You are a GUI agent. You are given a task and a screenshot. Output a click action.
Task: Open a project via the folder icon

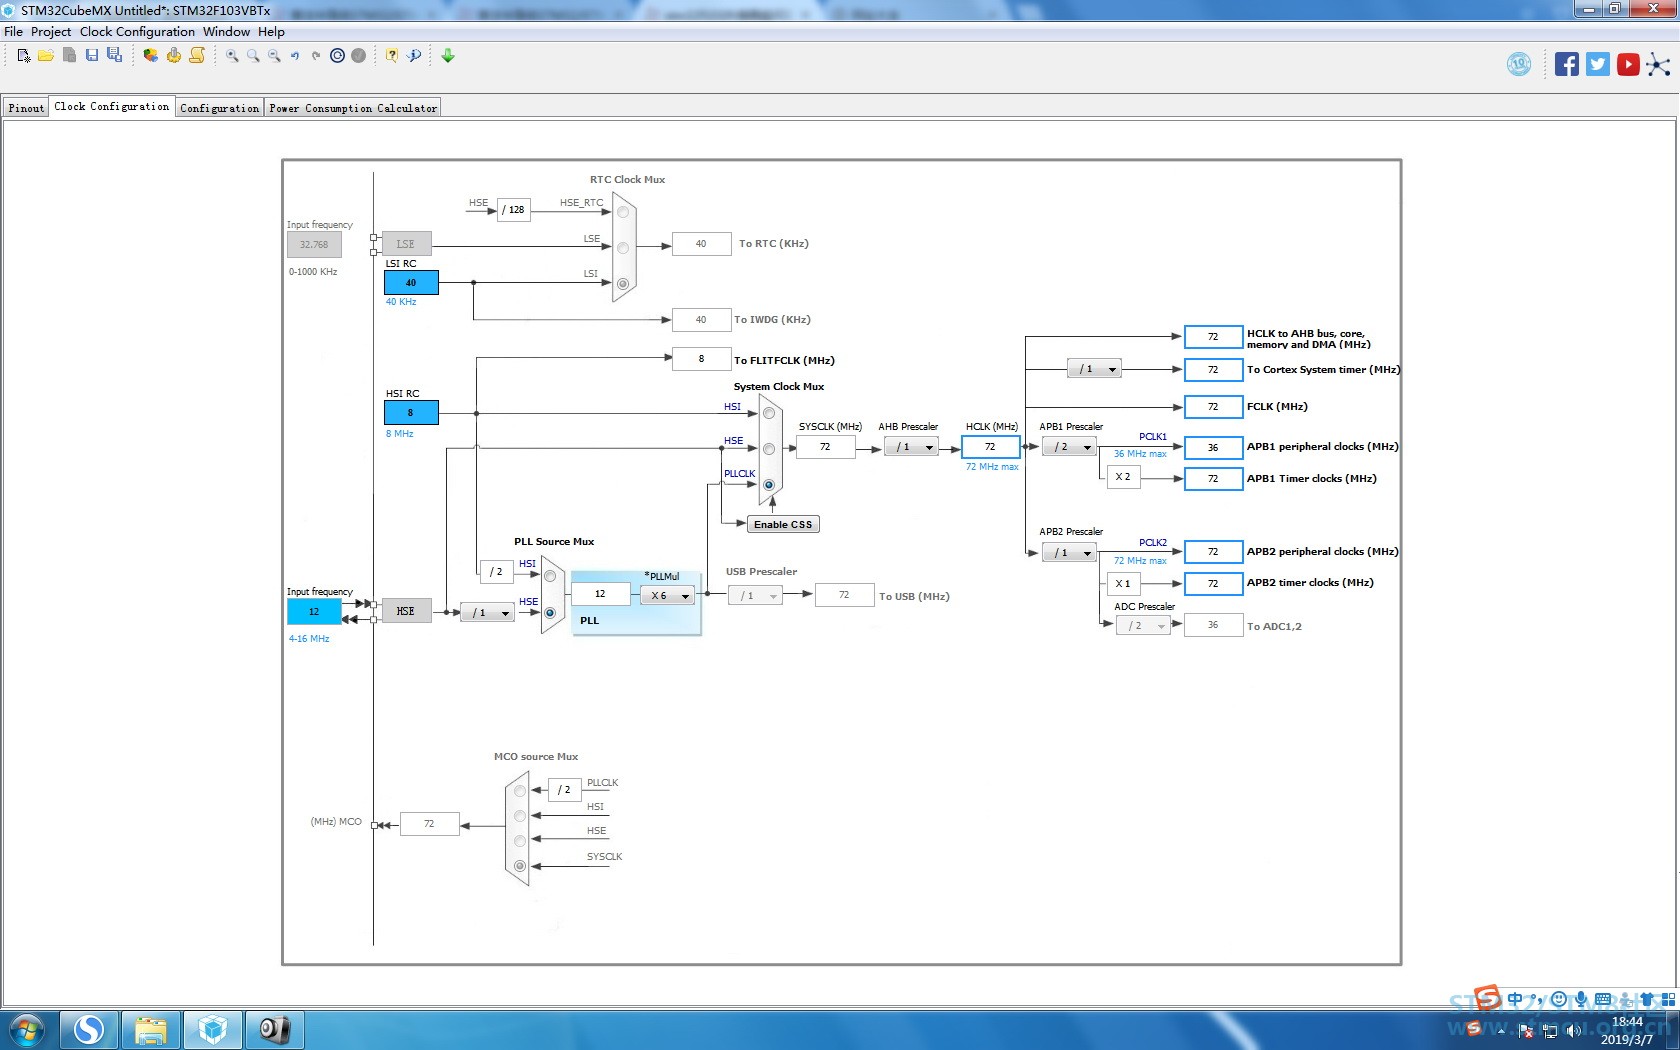click(46, 56)
